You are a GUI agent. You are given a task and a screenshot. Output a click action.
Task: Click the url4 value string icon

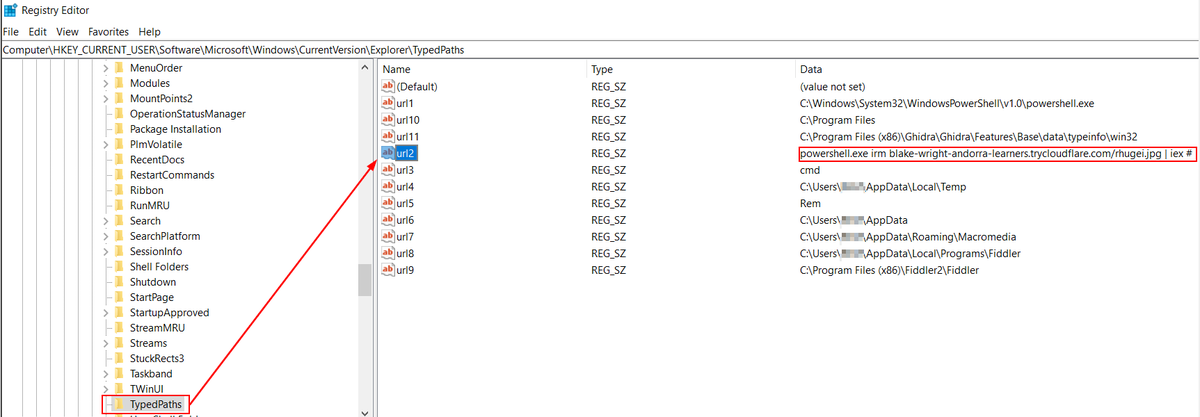click(x=389, y=186)
